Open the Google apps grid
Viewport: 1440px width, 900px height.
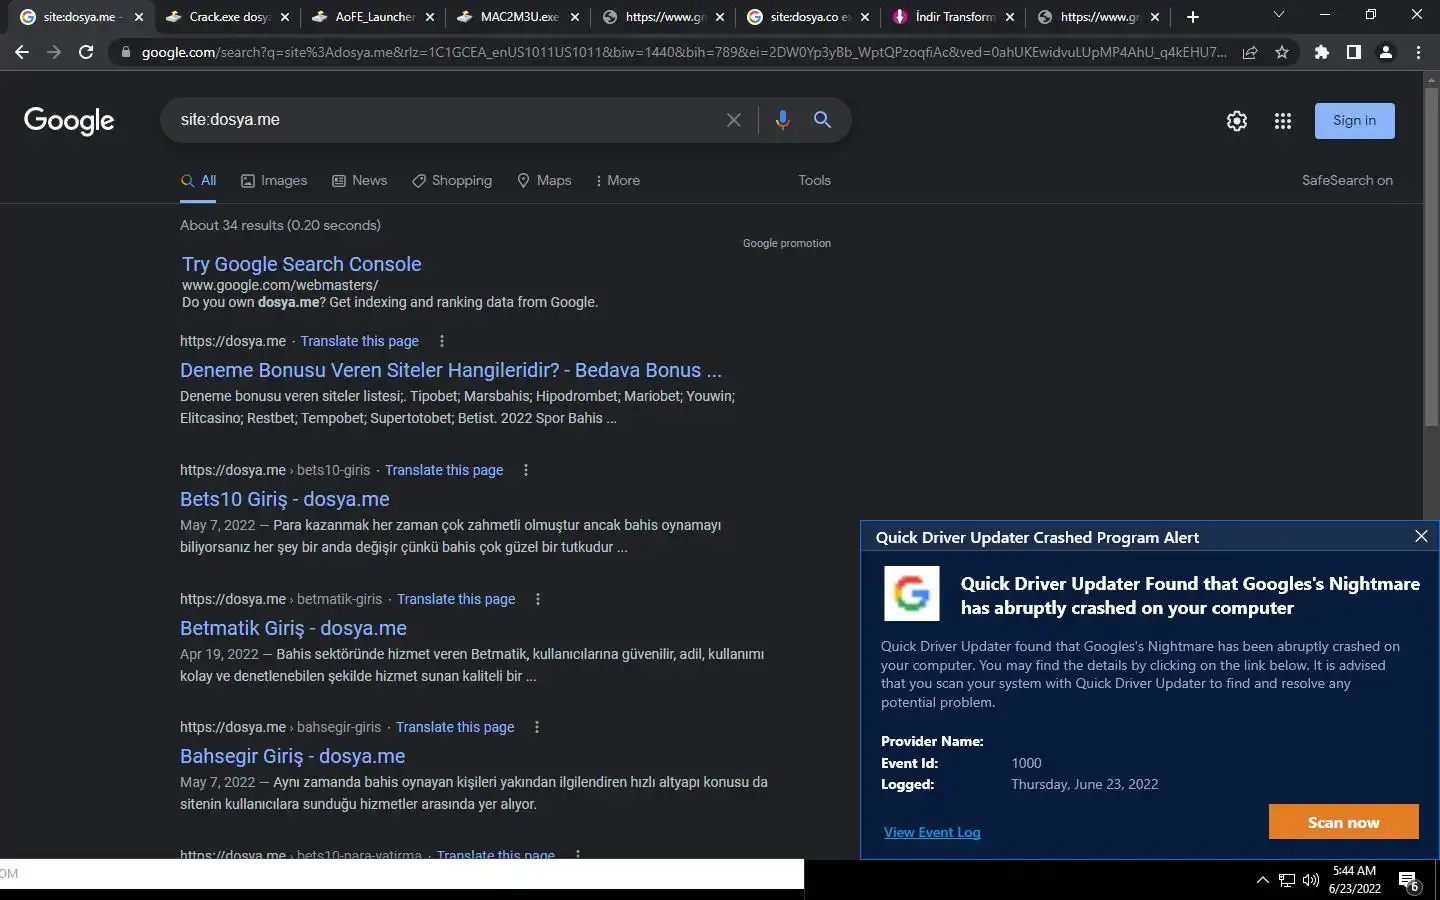pyautogui.click(x=1283, y=121)
